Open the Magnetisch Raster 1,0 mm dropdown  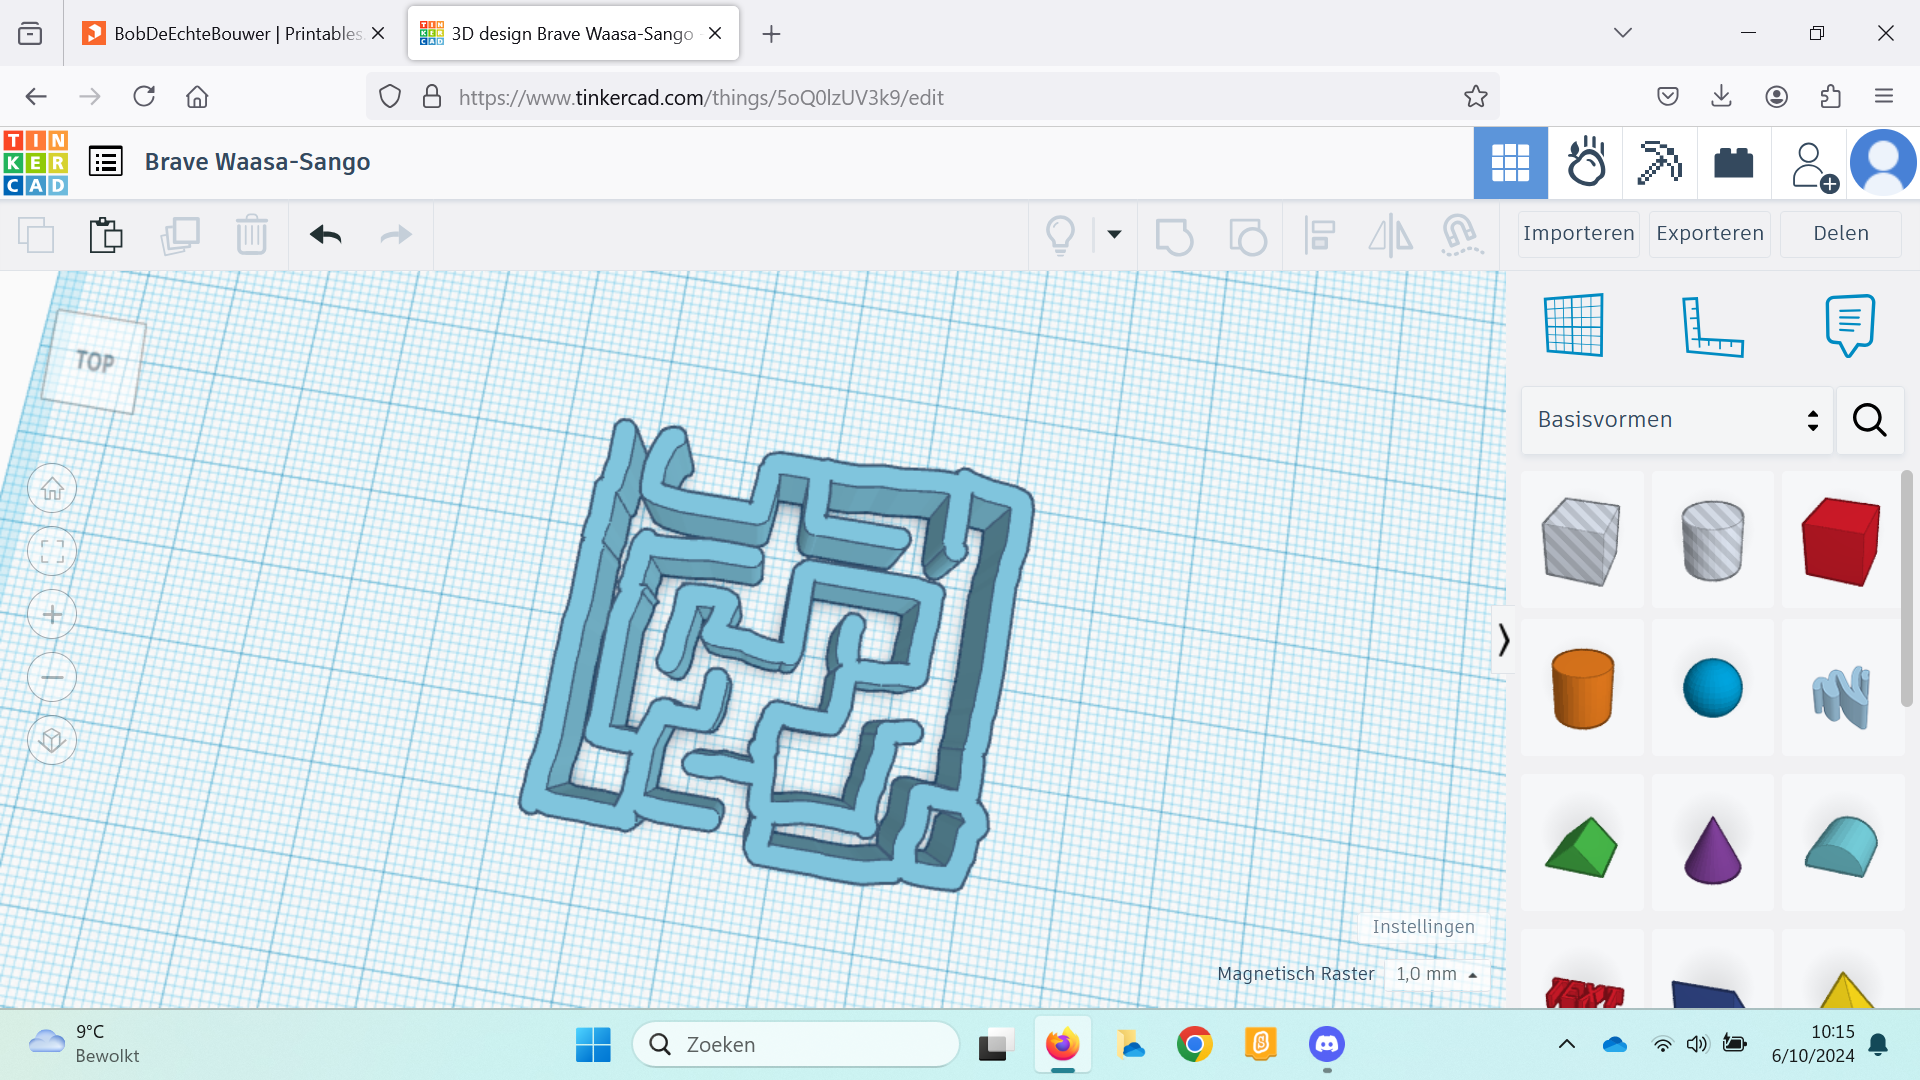click(x=1437, y=974)
